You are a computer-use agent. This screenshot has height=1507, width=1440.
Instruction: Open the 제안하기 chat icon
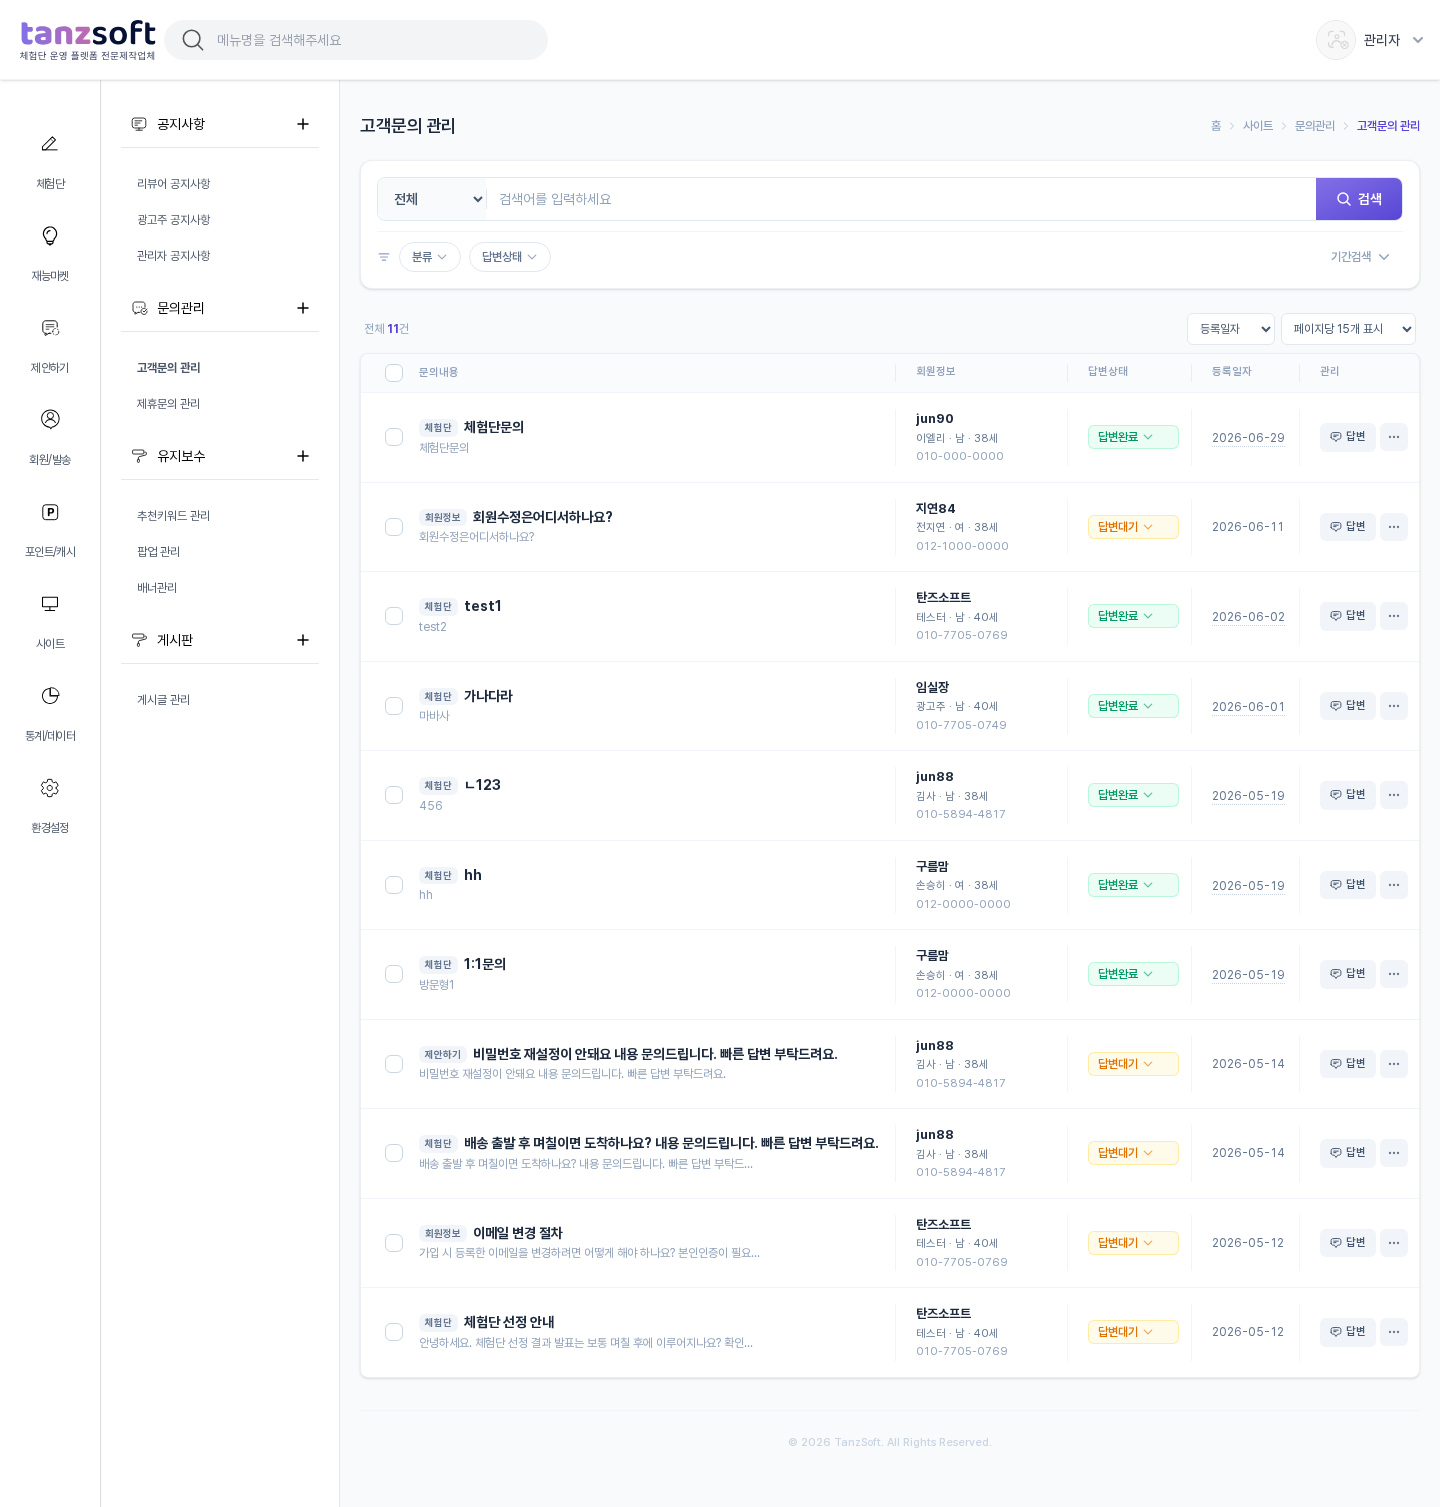[x=50, y=328]
